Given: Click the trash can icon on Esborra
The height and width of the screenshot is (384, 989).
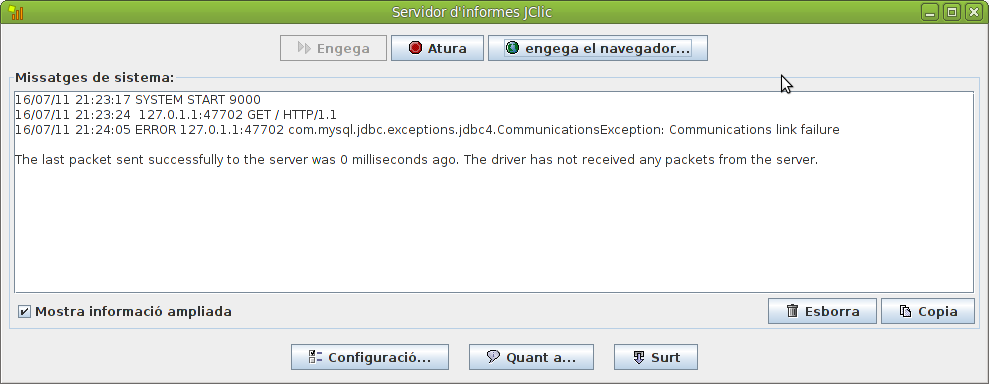Looking at the screenshot, I should 792,311.
